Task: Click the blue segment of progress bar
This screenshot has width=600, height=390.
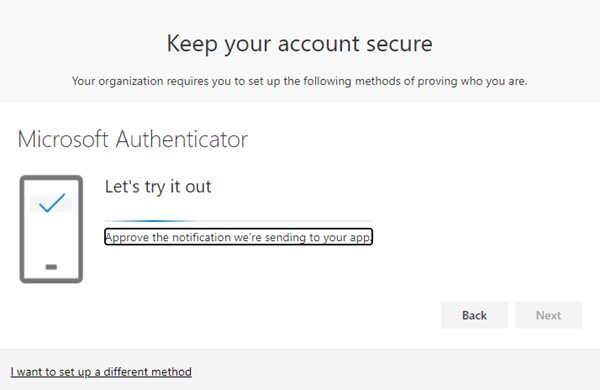Action: (153, 221)
